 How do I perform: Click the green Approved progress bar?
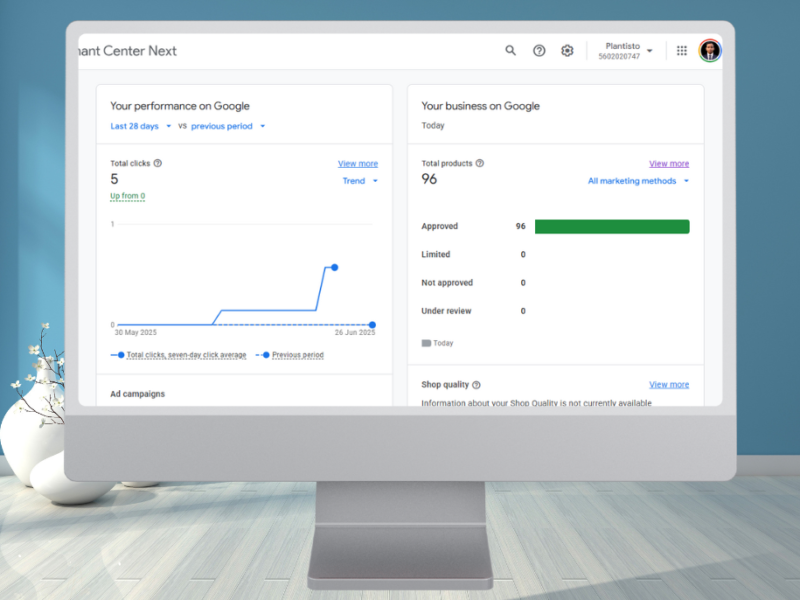click(612, 227)
